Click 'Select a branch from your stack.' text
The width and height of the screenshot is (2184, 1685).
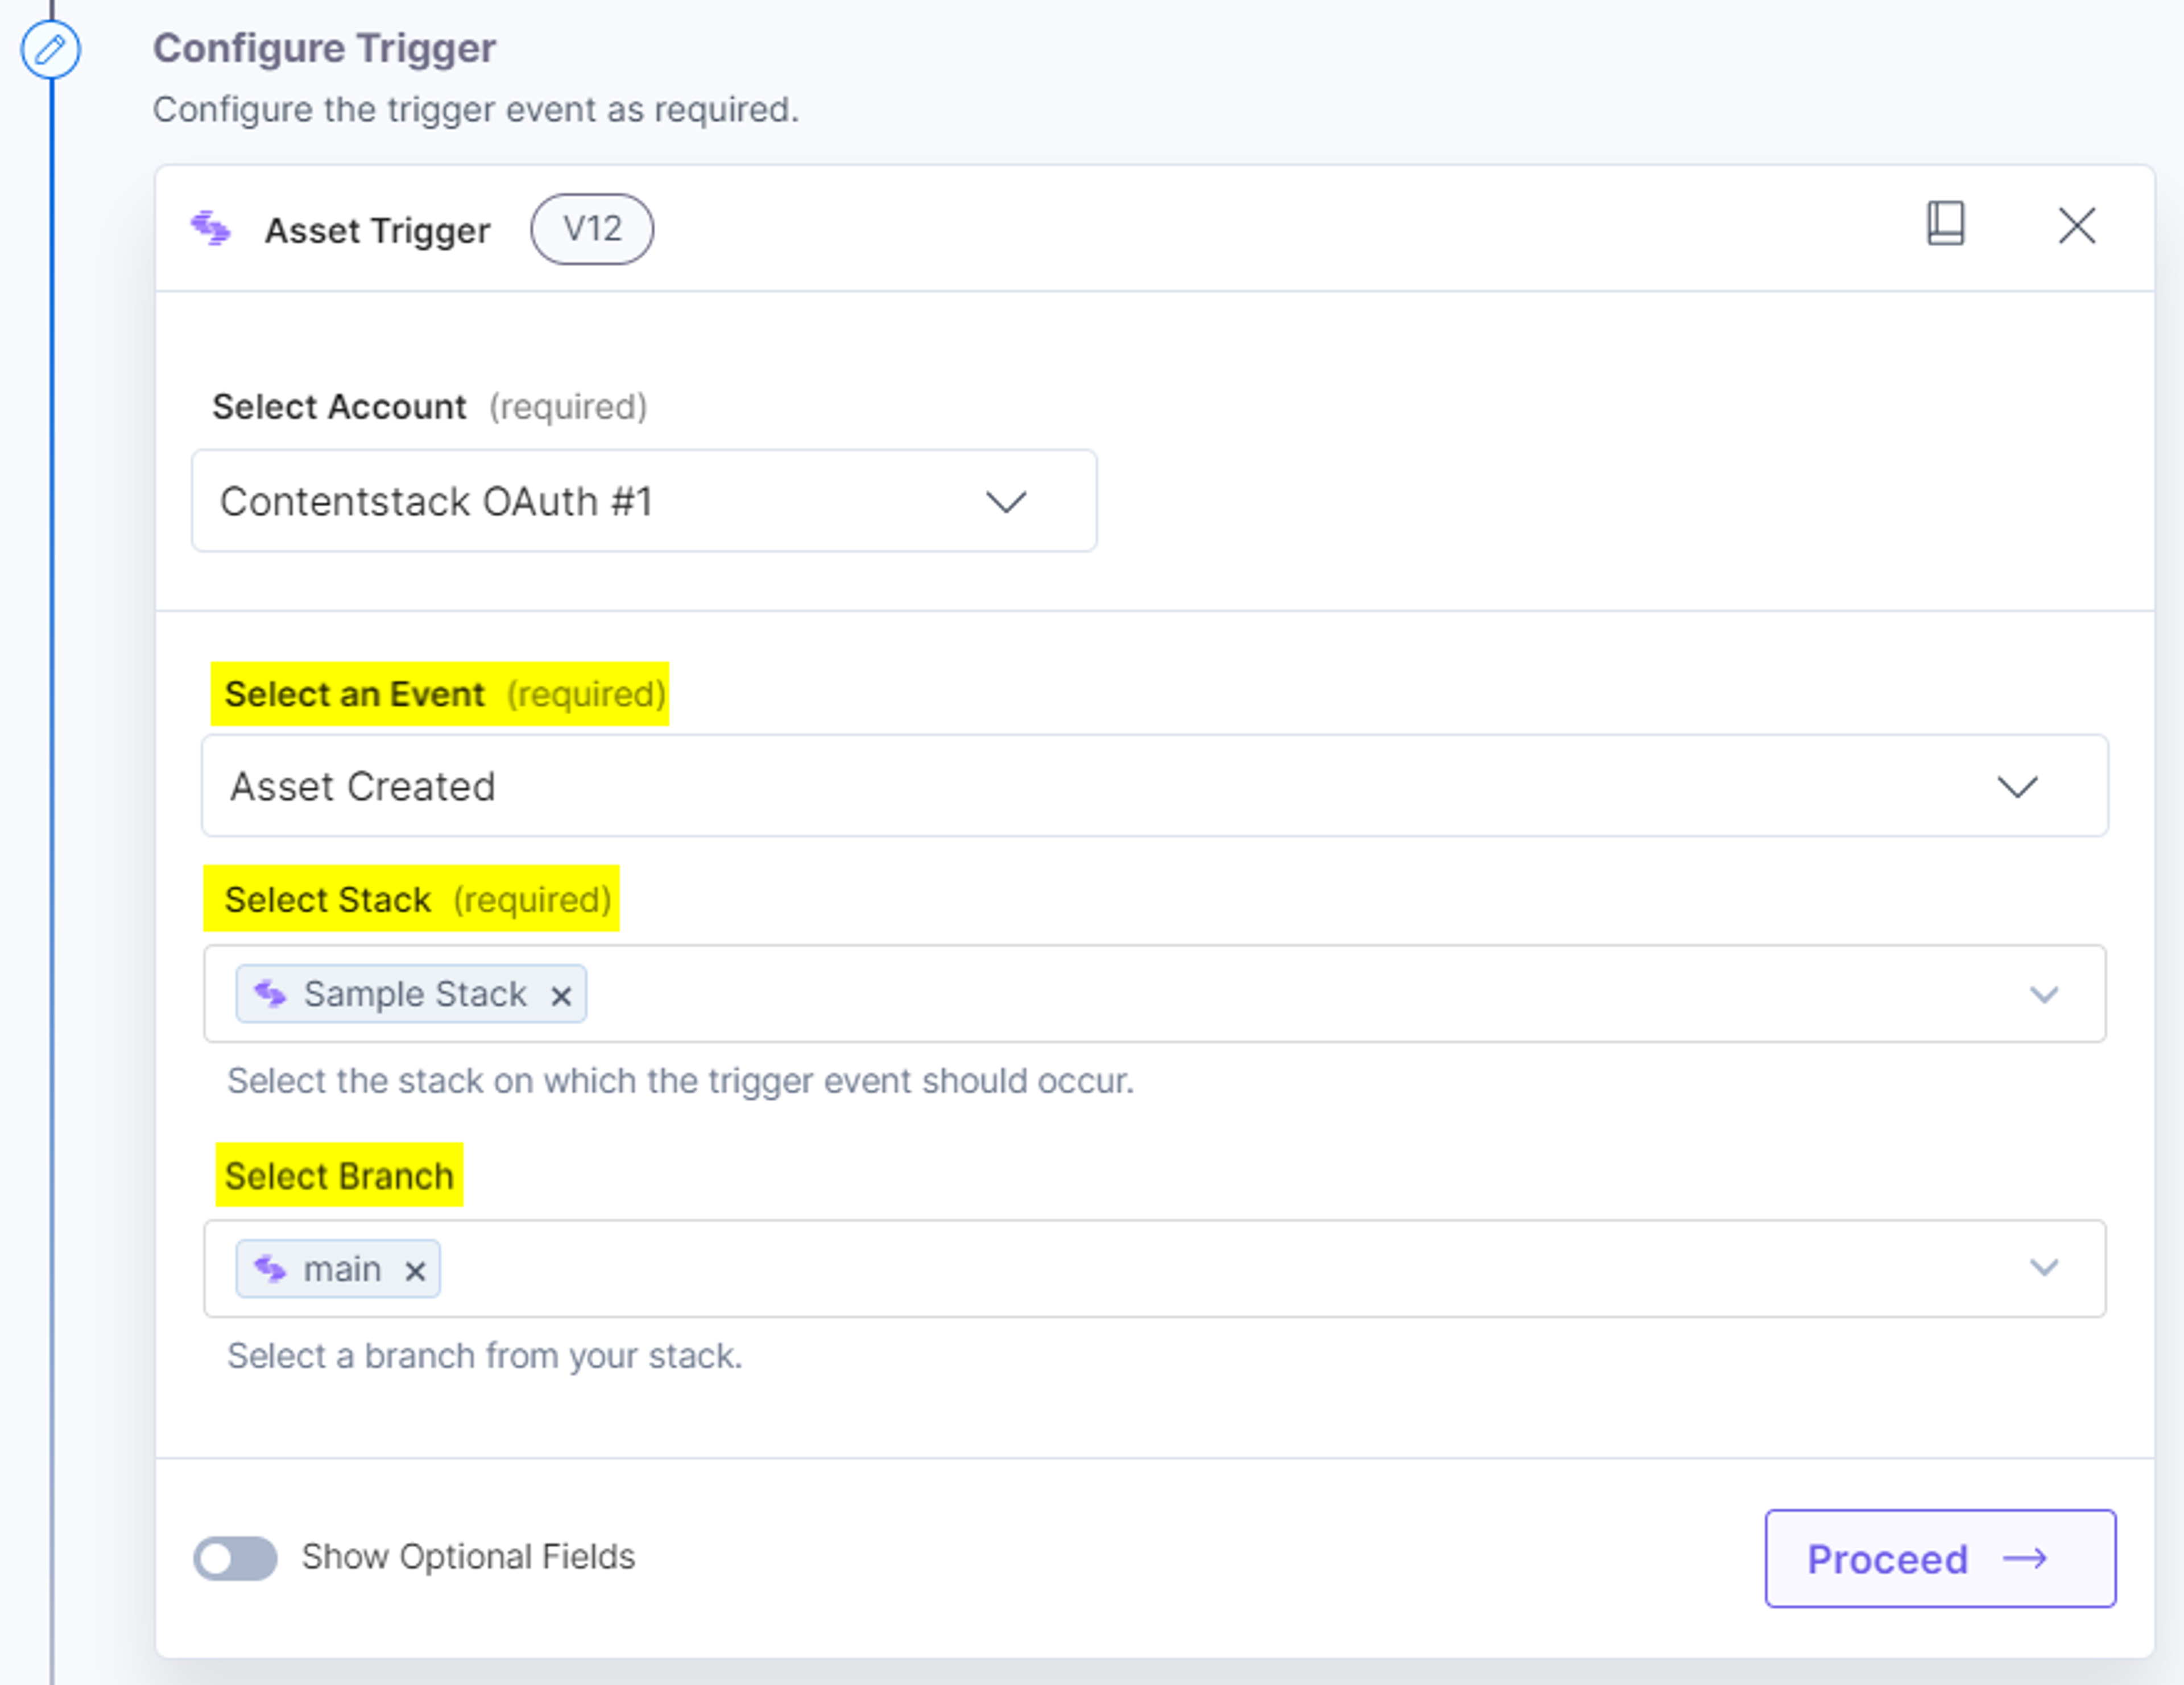pos(485,1356)
